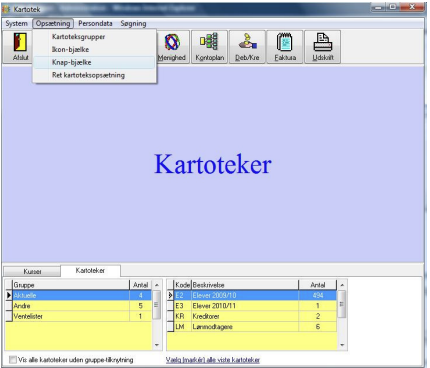Screen dimensions: 430x368
Task: Minimize the Kartotek window
Action: (x=379, y=7)
